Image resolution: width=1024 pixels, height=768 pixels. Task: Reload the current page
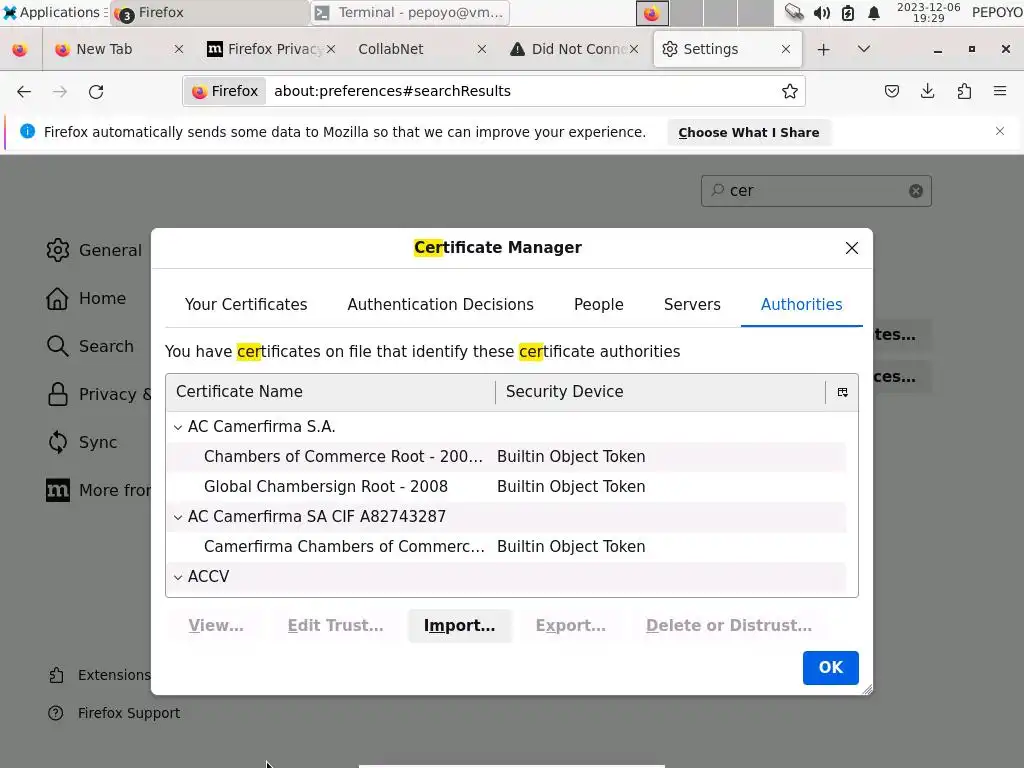(x=96, y=91)
